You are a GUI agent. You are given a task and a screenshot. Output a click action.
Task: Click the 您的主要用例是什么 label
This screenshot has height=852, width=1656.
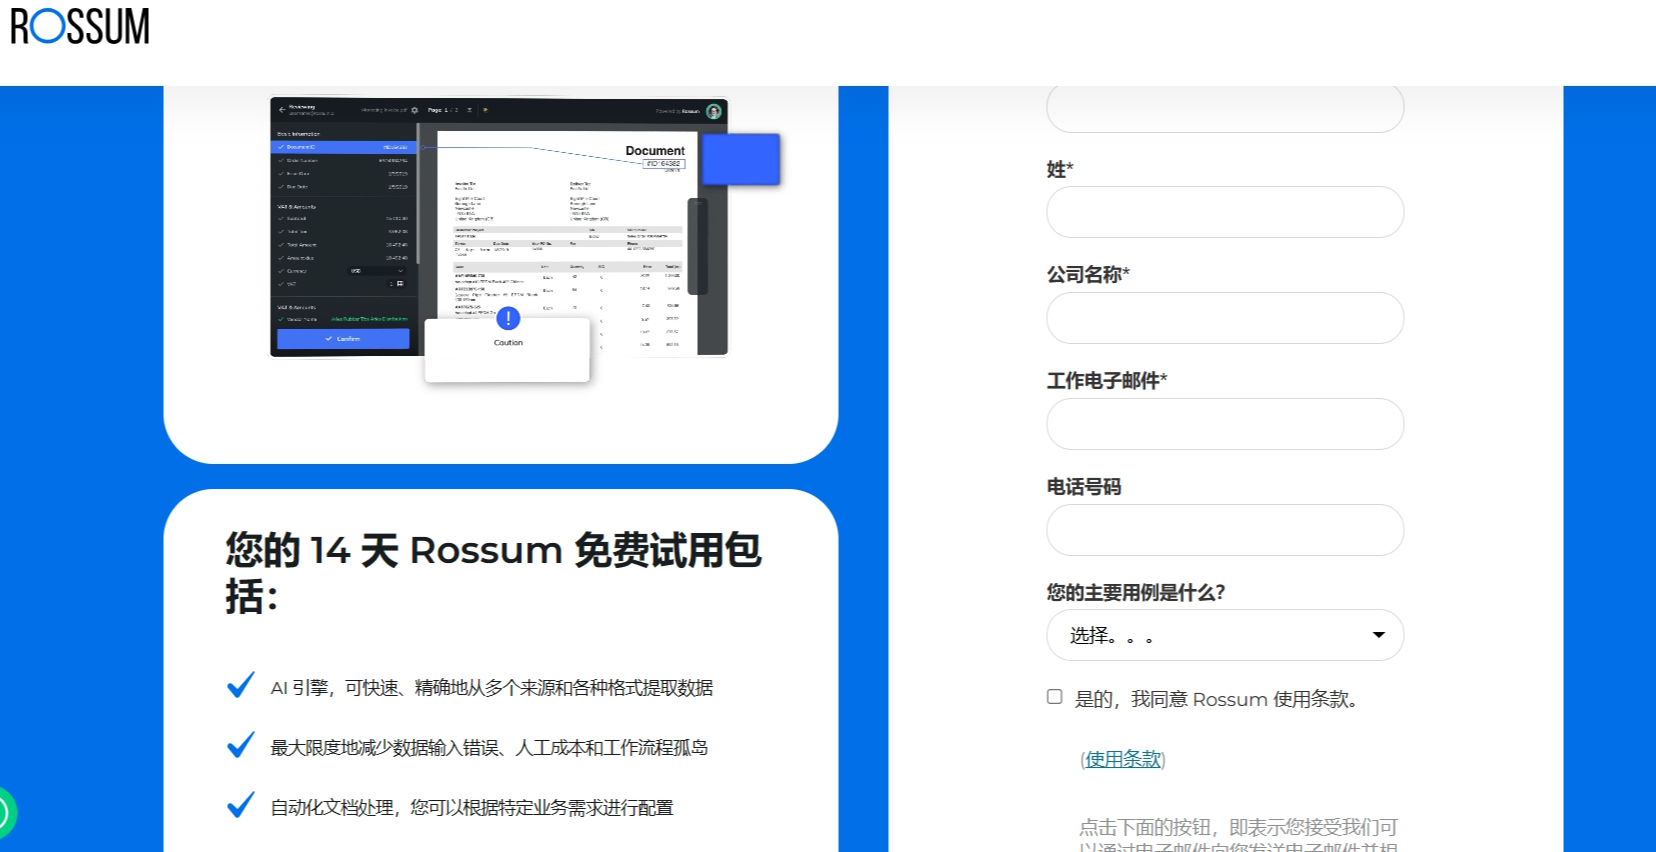1136,593
